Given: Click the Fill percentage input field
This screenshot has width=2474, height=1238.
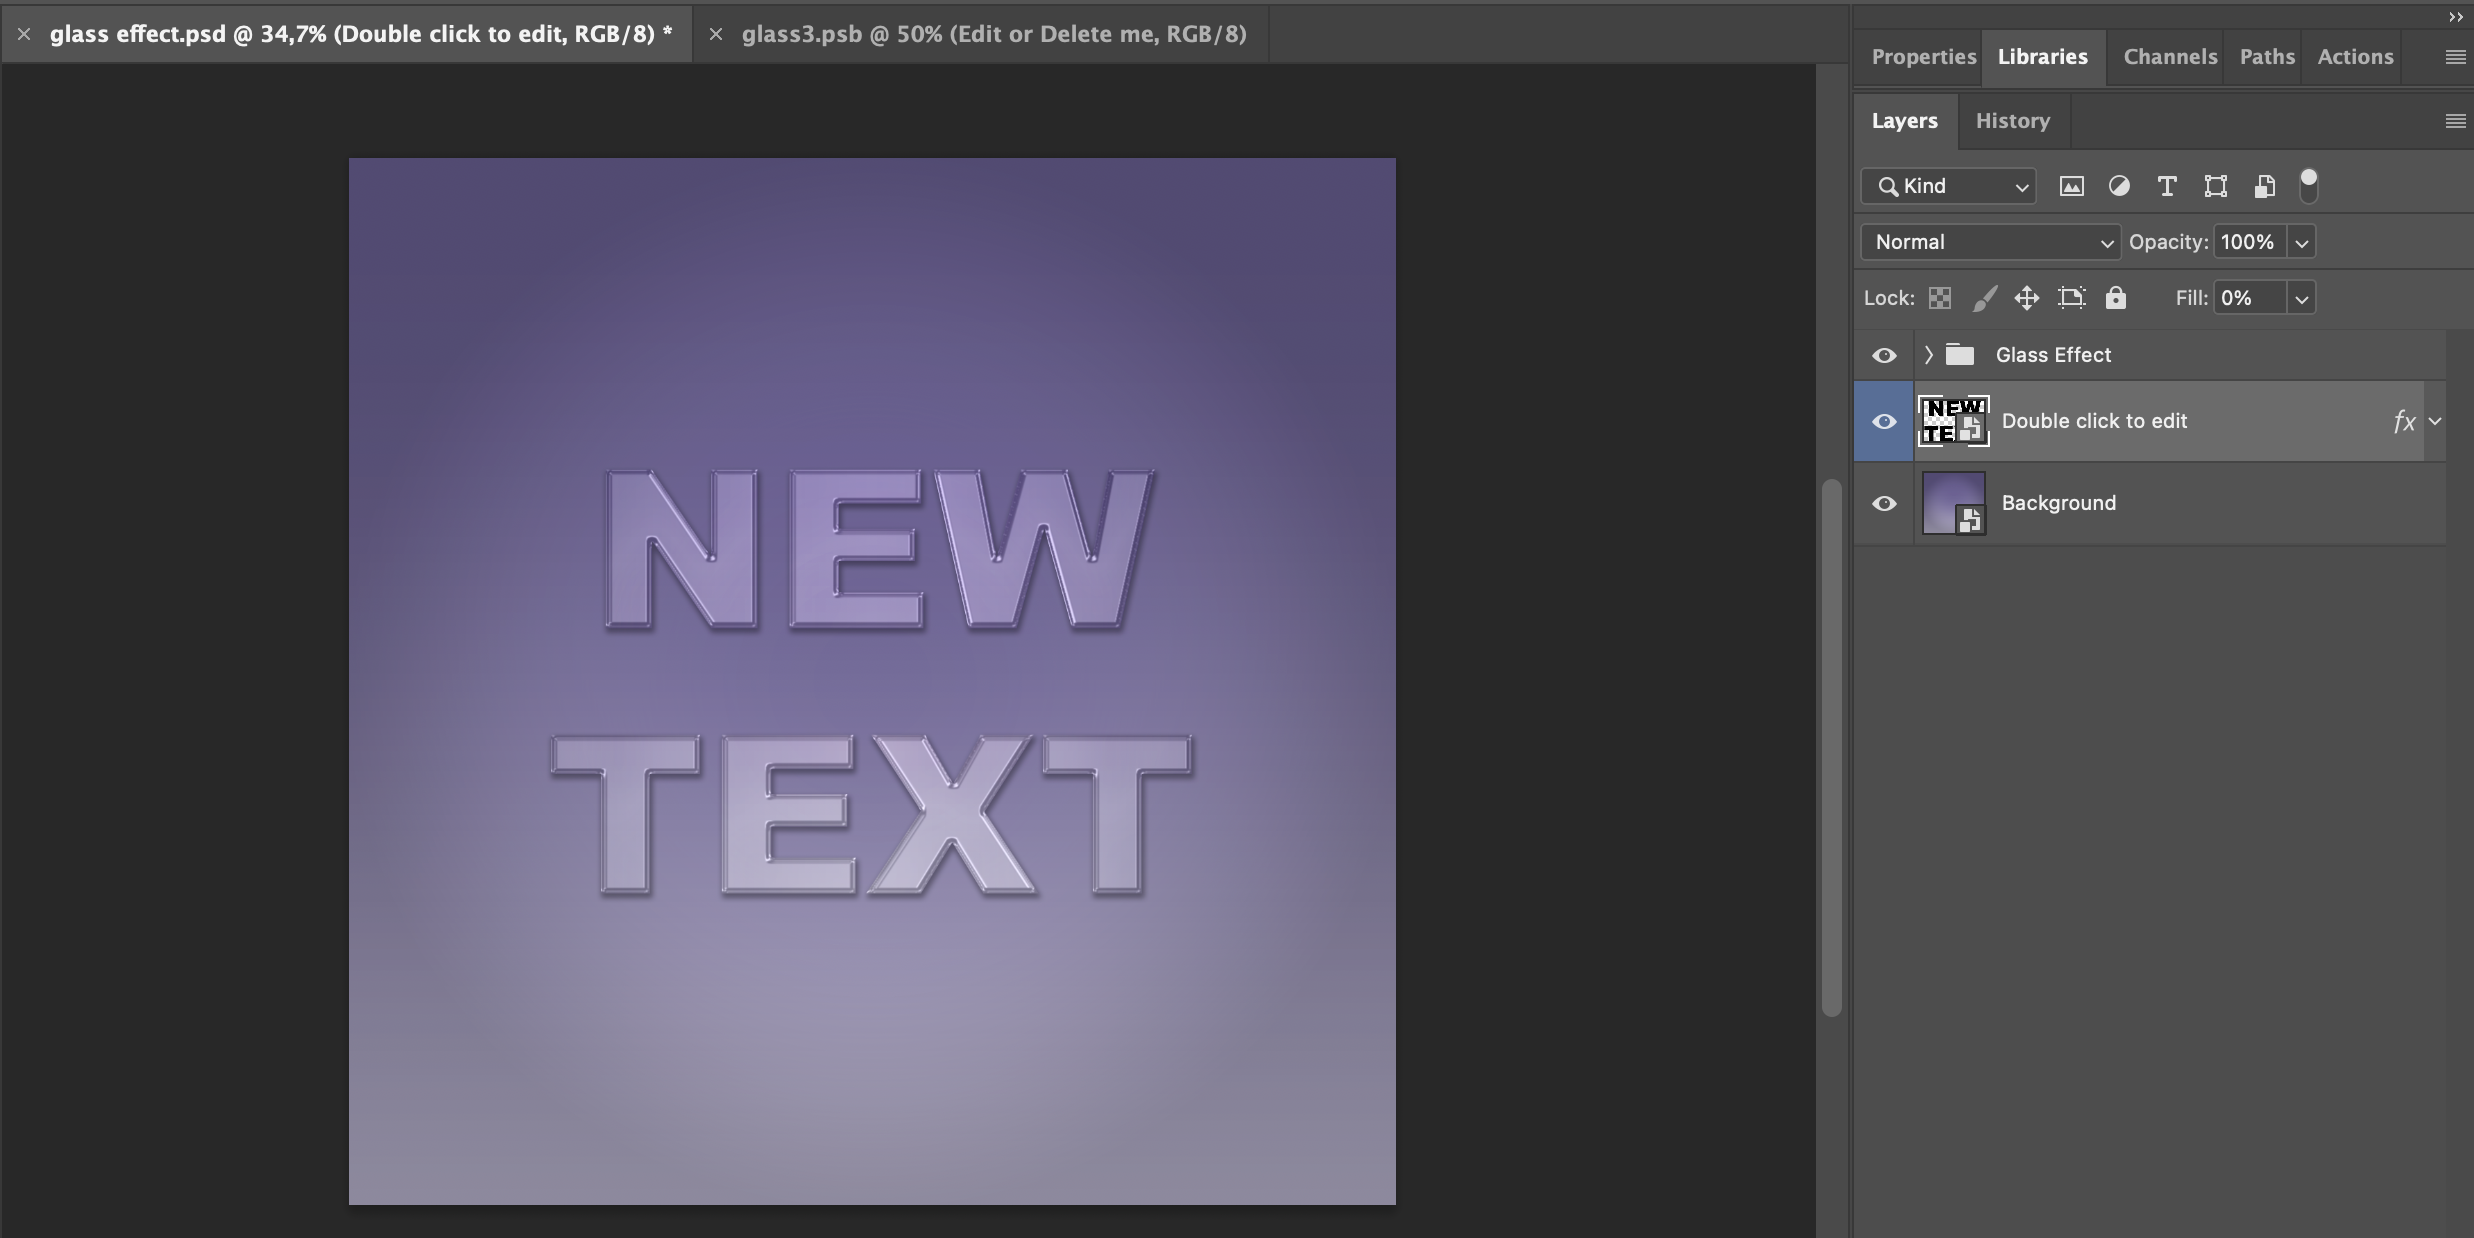Looking at the screenshot, I should [x=2249, y=298].
